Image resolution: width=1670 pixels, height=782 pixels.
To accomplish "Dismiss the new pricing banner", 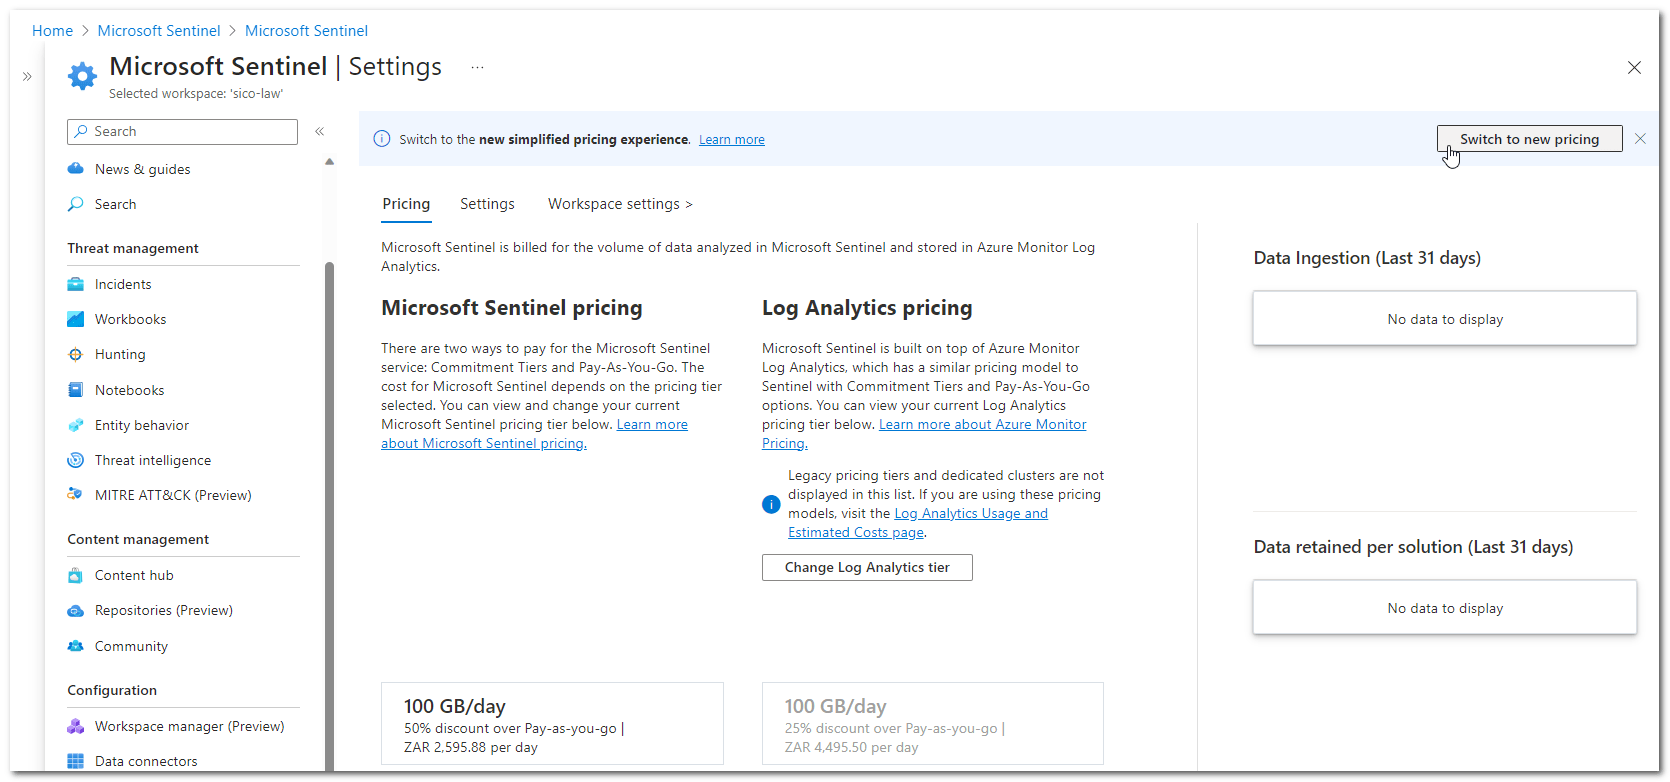I will [x=1640, y=139].
